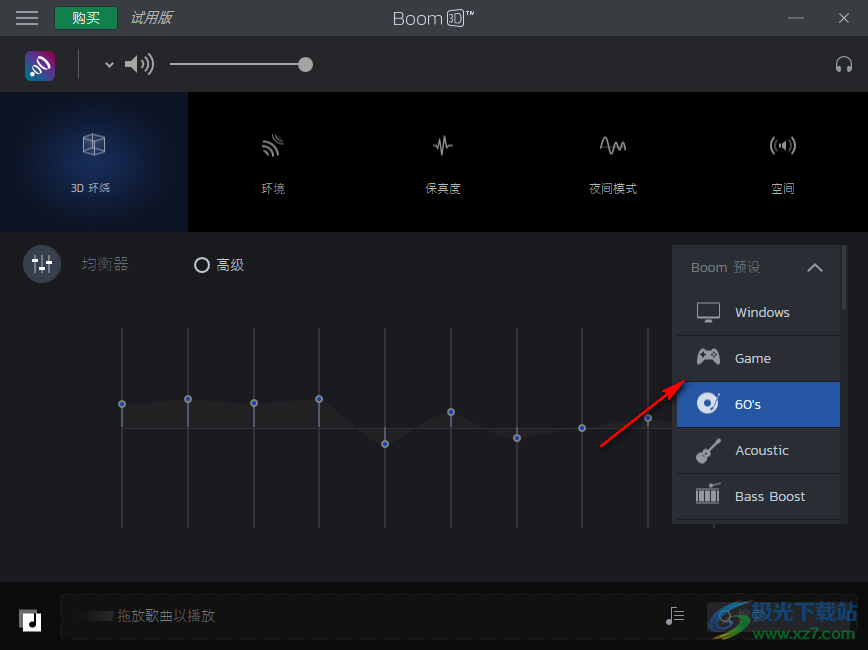Choose the Windows preset
The image size is (868, 650).
(x=758, y=312)
